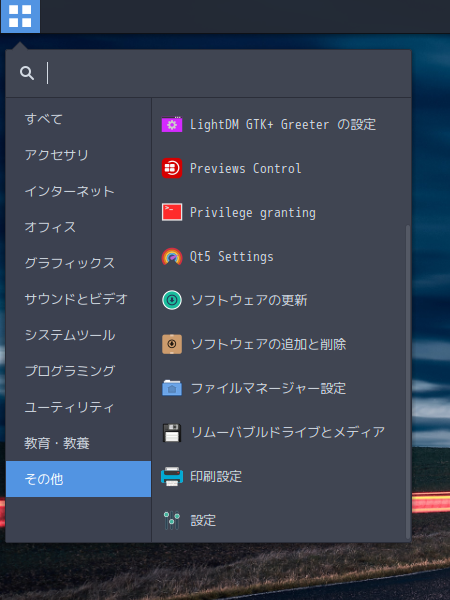450x600 pixels.
Task: Select the すべて category
Action: (78, 119)
